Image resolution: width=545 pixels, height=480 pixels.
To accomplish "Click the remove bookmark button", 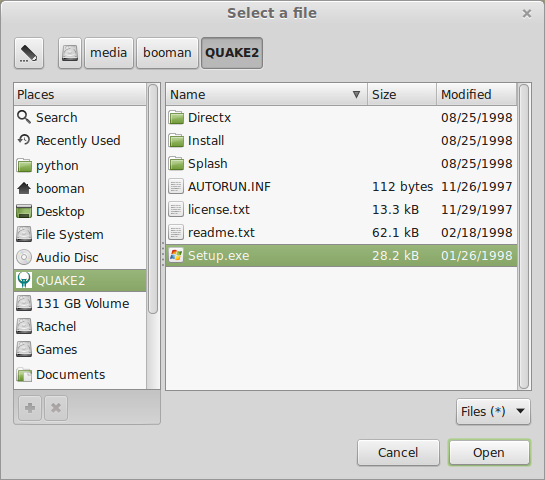I will click(56, 408).
